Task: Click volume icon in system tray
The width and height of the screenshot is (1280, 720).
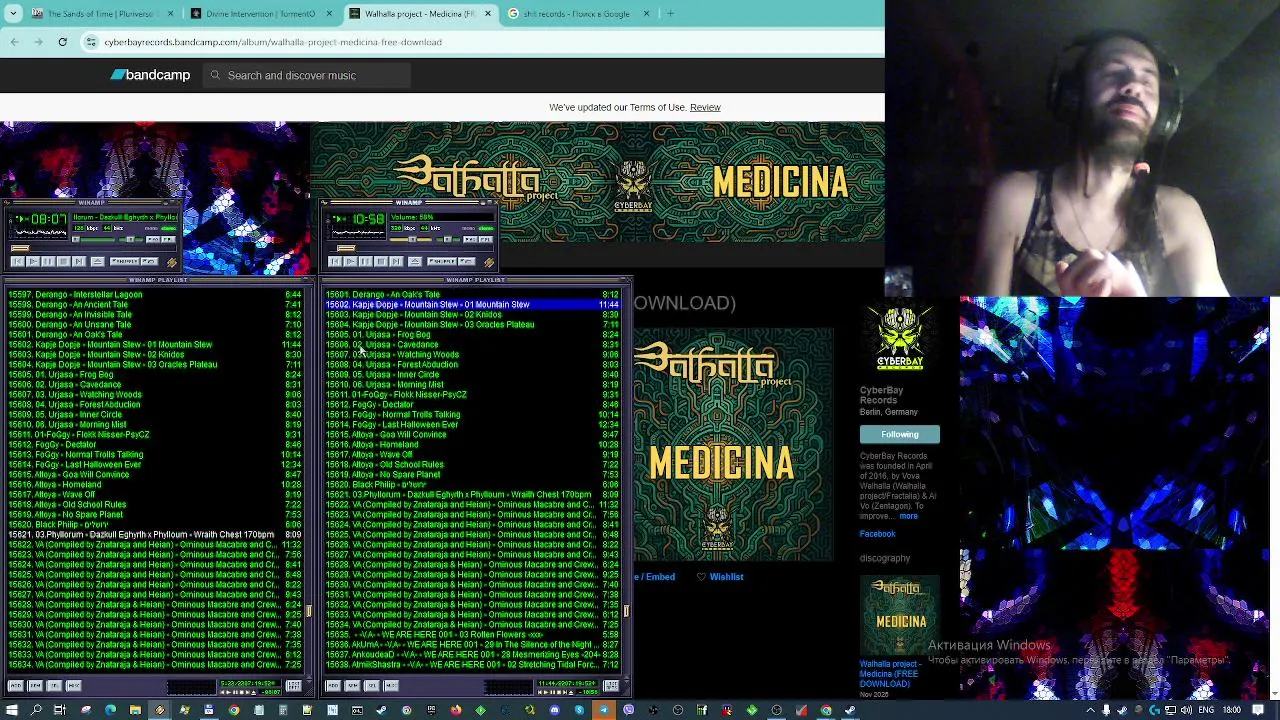Action: coord(1186,710)
